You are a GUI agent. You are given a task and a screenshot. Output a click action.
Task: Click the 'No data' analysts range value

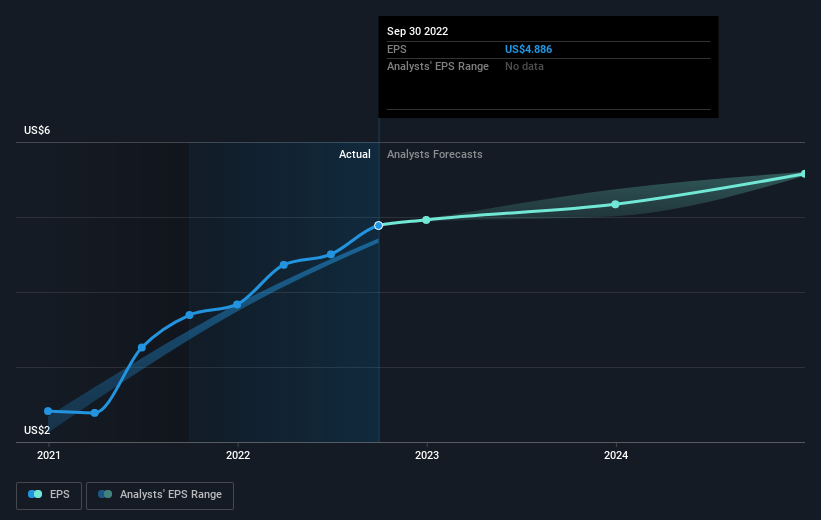524,67
